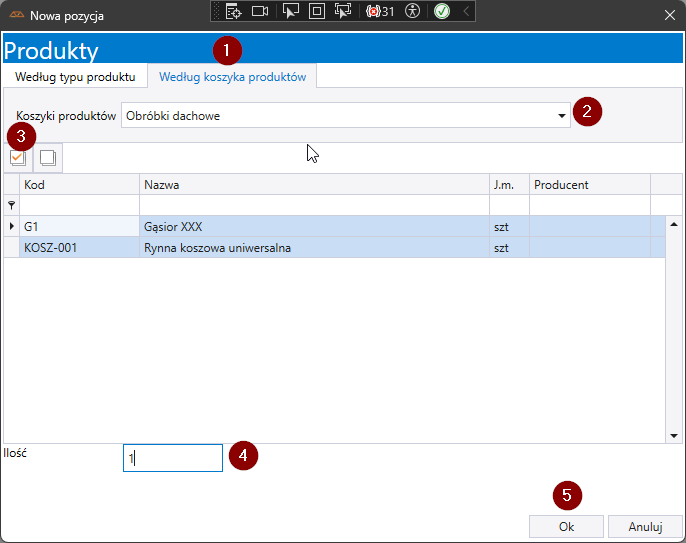Collapse the debug toolbar with chevron
The image size is (686, 543).
(466, 12)
